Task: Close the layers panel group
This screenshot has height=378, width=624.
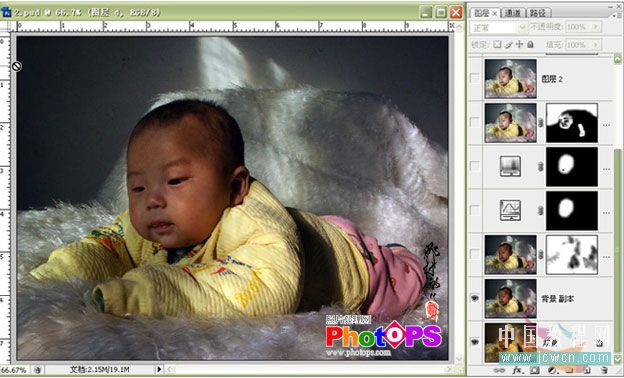Action: 620,6
